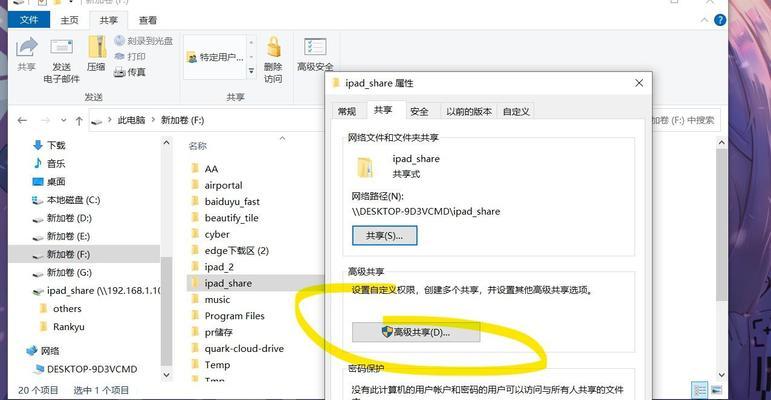Click the Fax (传真) ribbon item
771x400 pixels.
(129, 72)
